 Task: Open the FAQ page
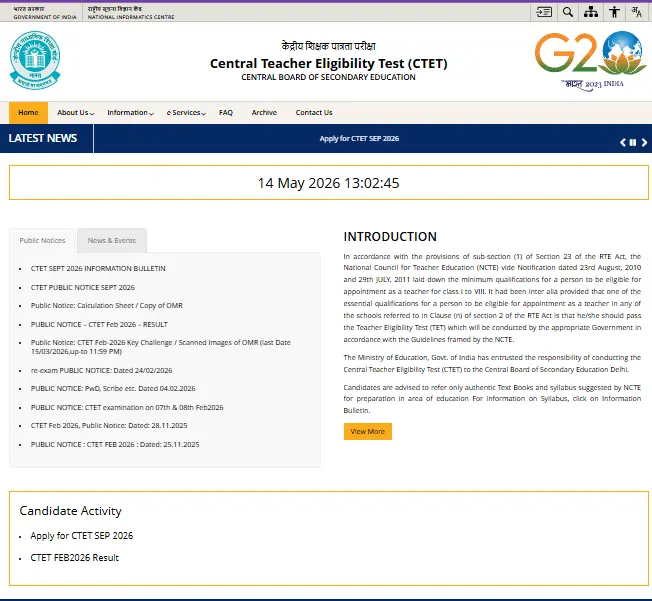coord(226,113)
